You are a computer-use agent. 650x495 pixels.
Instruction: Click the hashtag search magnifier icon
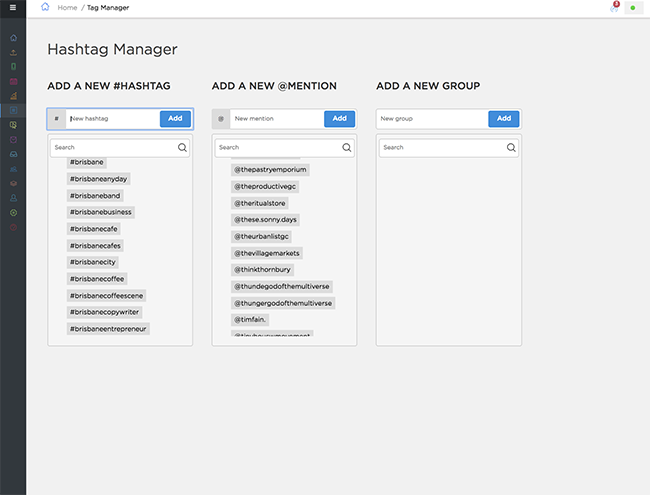[182, 148]
